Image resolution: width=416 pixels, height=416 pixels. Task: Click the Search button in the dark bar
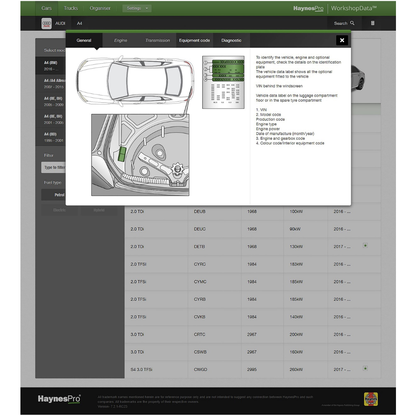[344, 23]
